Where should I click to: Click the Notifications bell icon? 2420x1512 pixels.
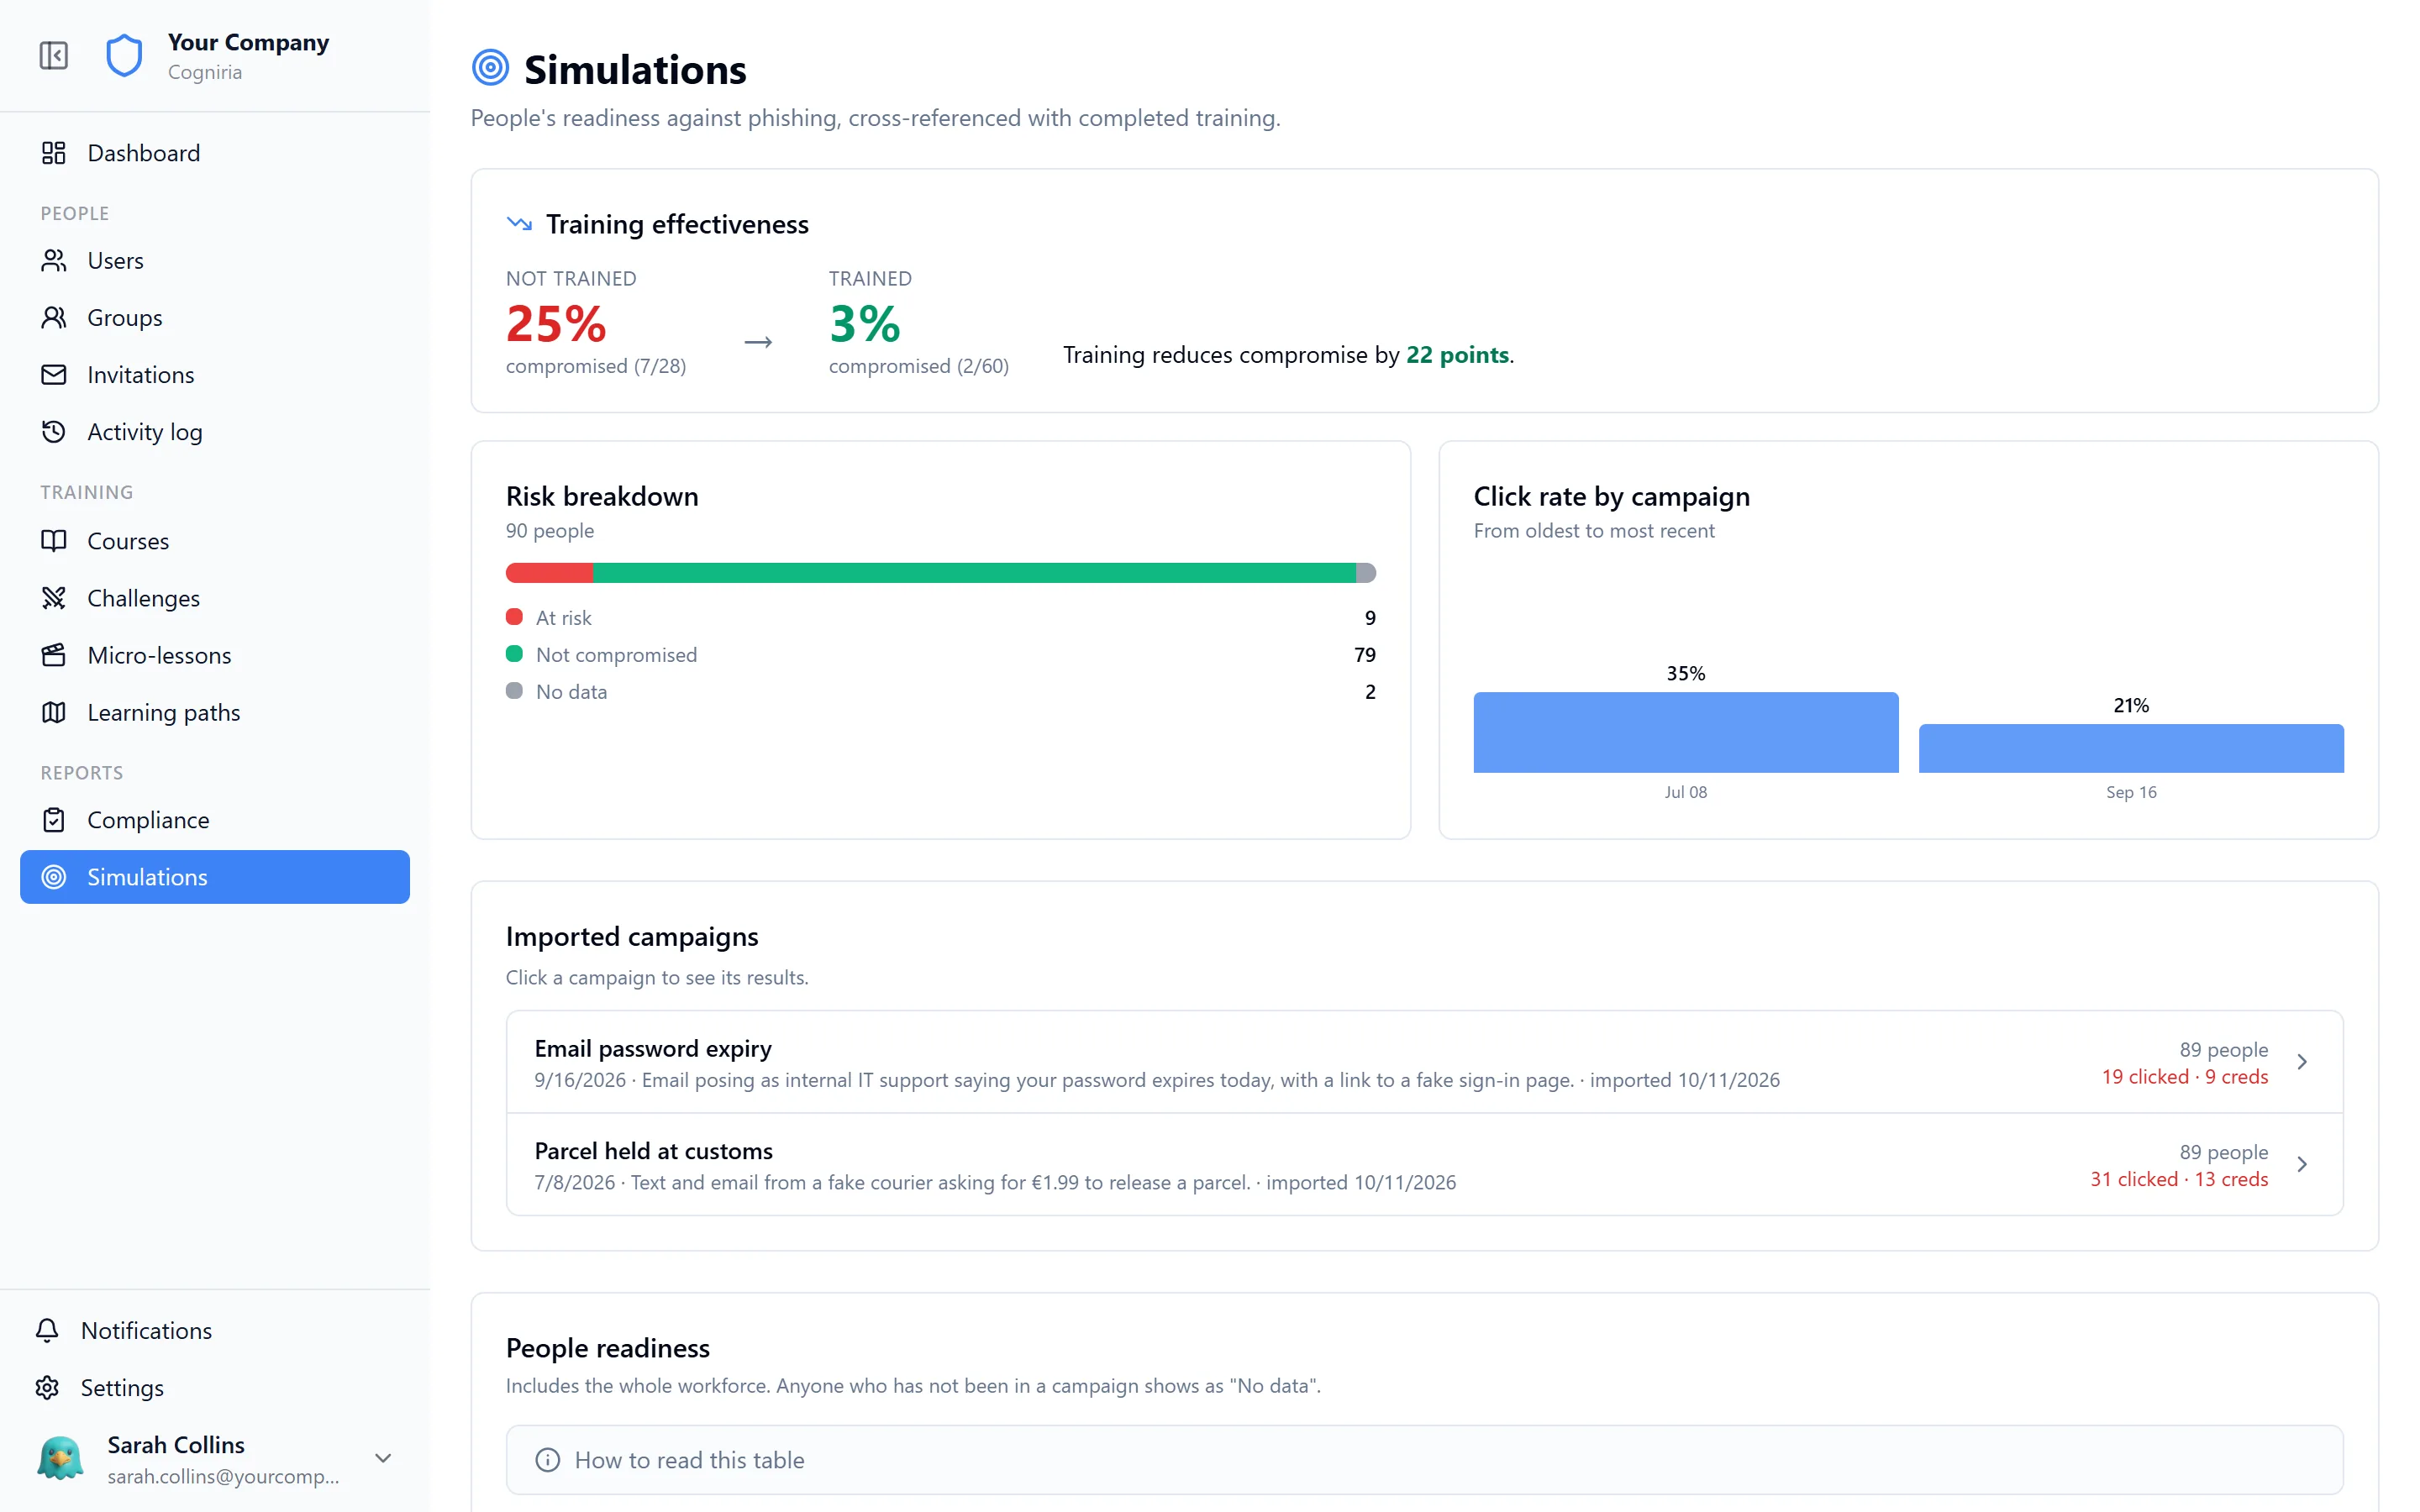[47, 1330]
